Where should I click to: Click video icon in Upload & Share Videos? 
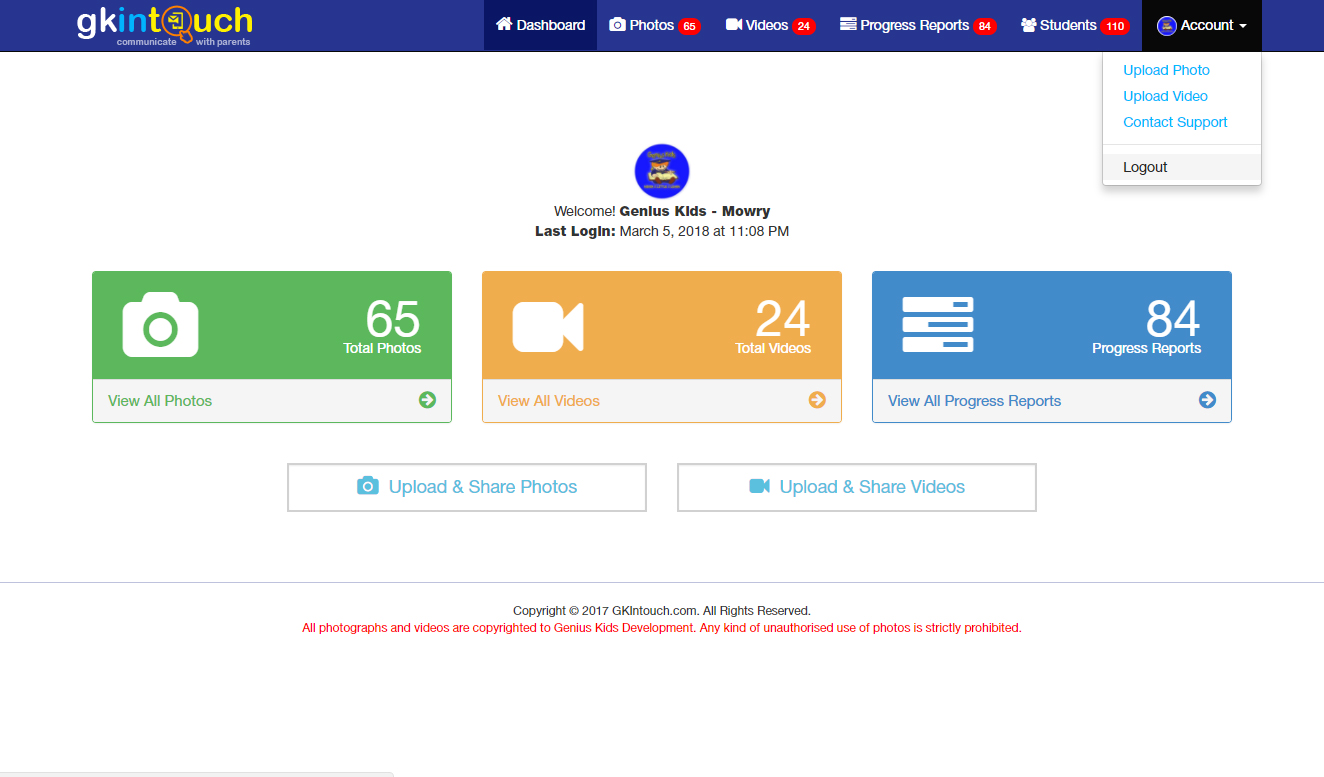tap(760, 486)
